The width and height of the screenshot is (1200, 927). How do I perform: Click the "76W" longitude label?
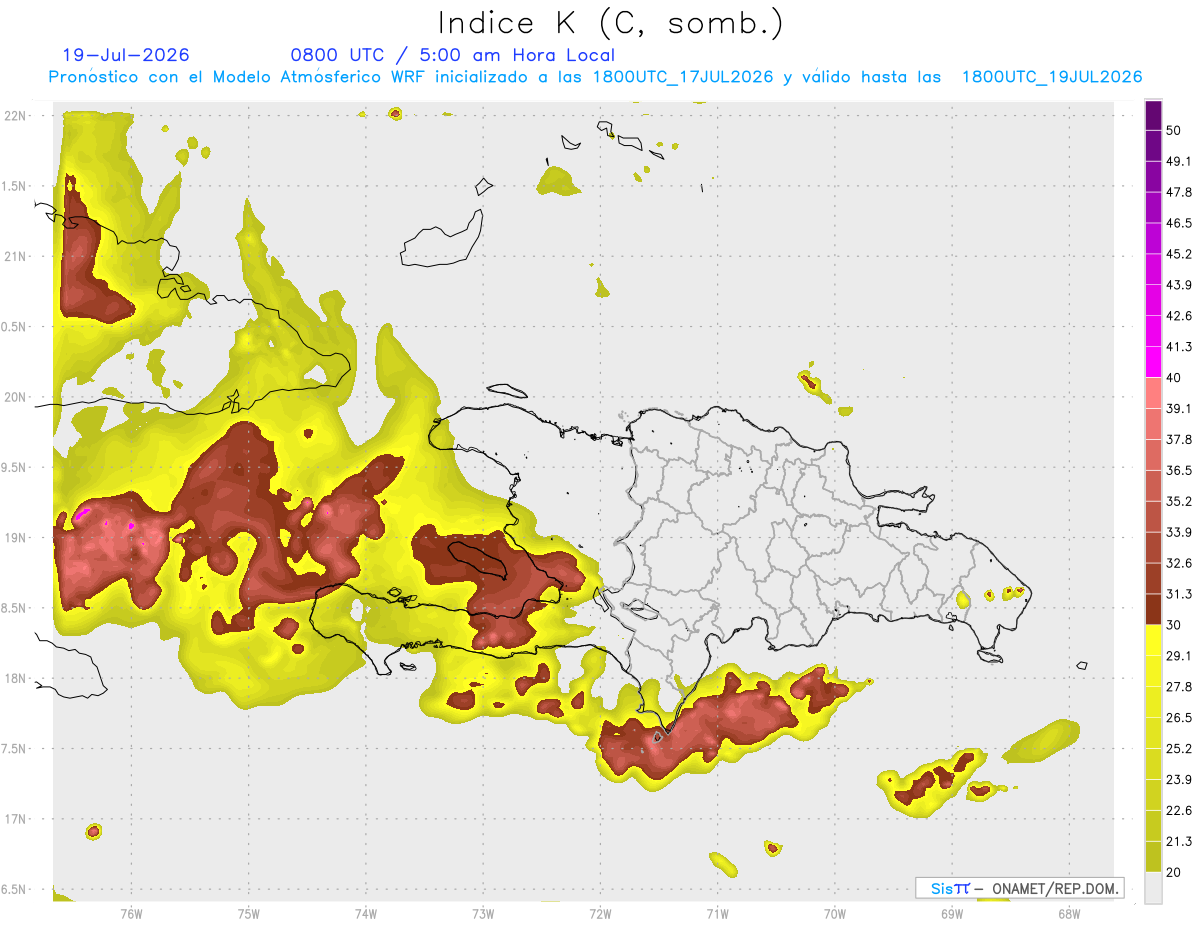click(131, 914)
